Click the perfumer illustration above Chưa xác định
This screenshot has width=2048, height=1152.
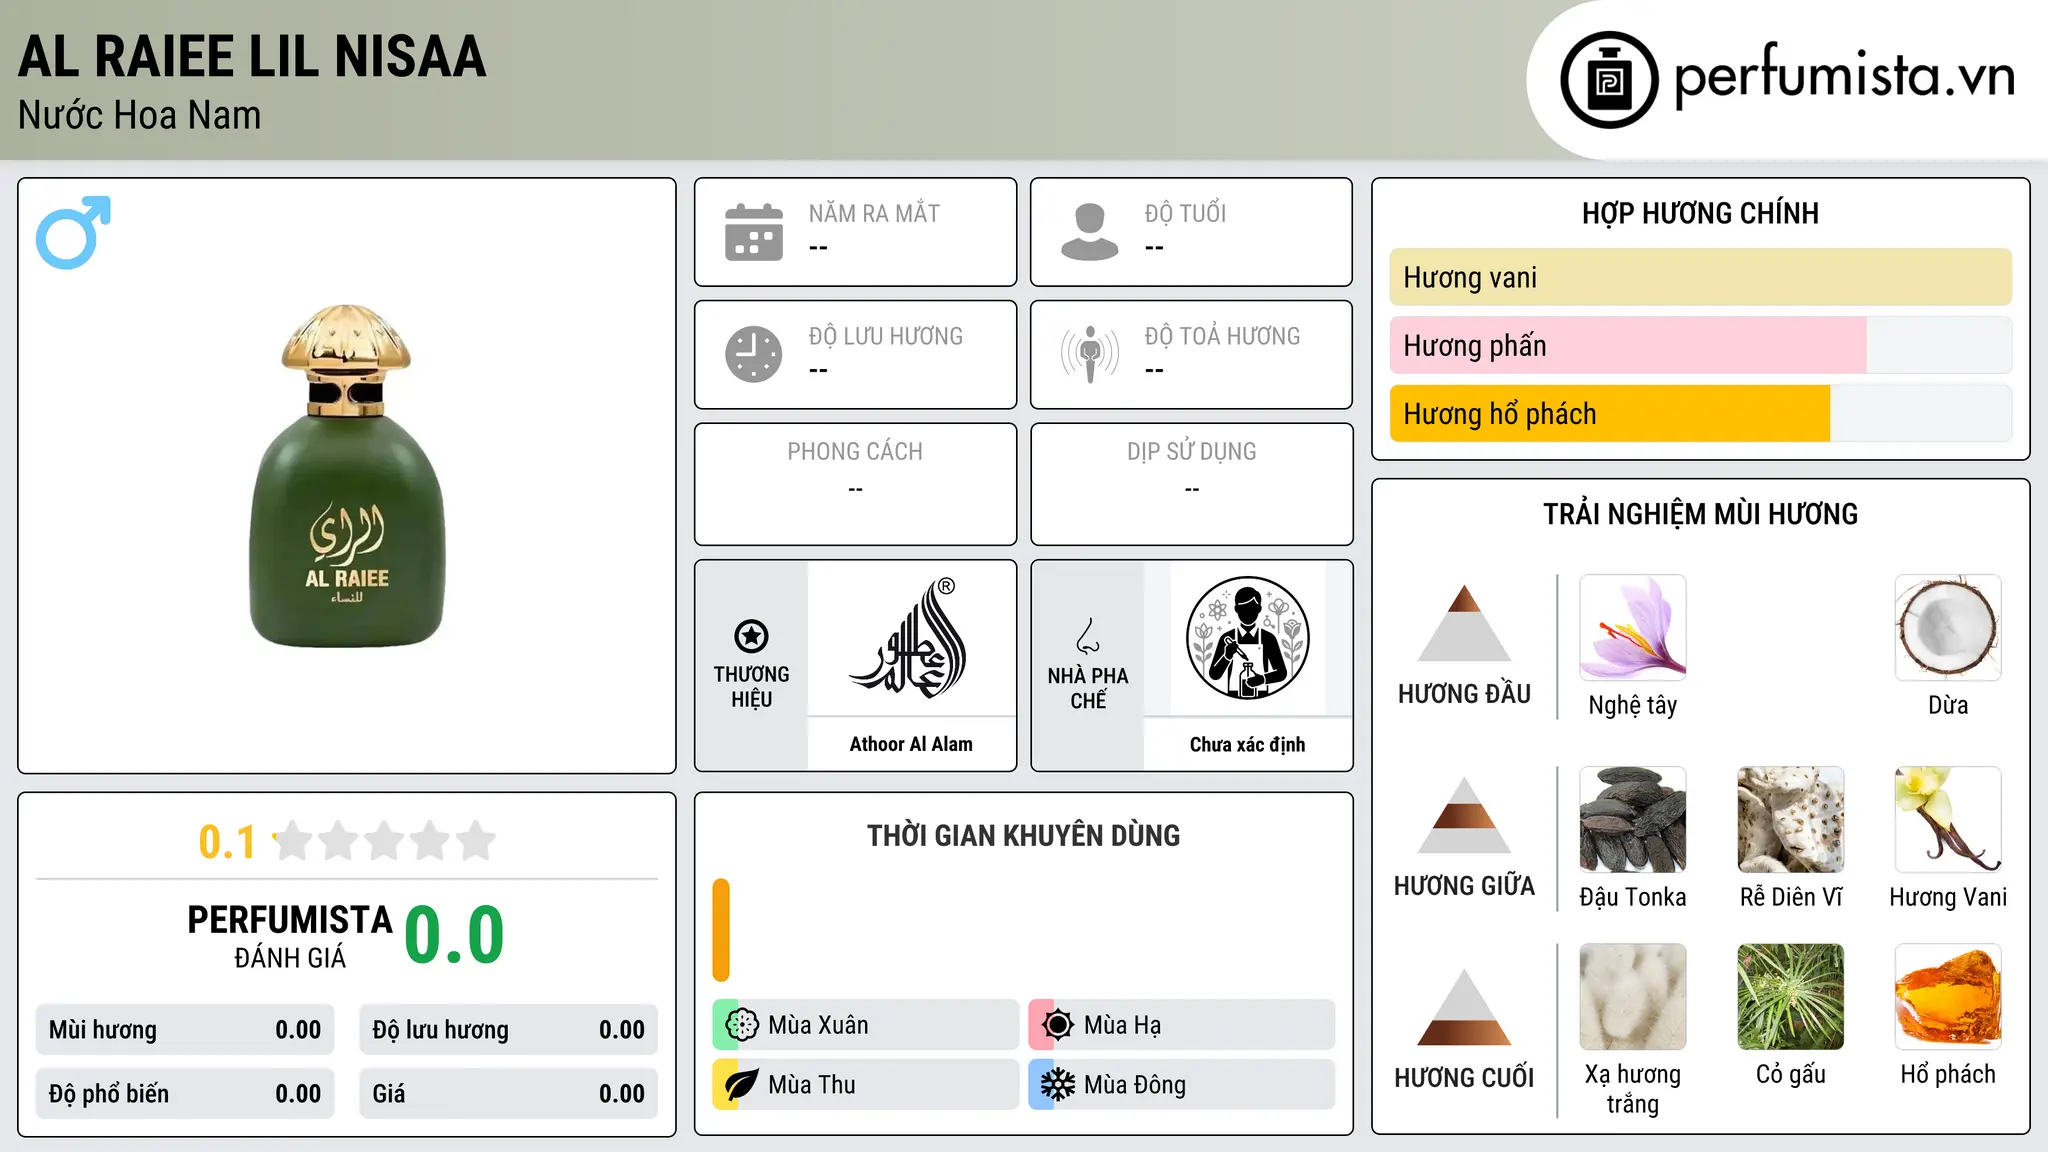coord(1247,638)
